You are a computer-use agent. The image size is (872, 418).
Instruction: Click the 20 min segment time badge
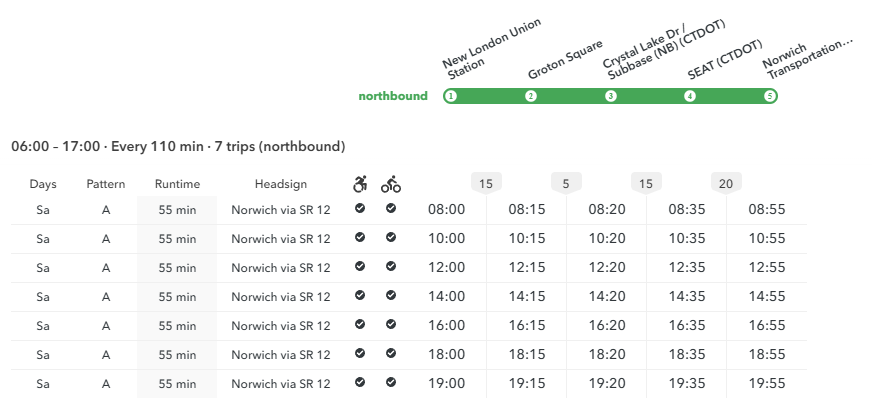click(x=726, y=183)
